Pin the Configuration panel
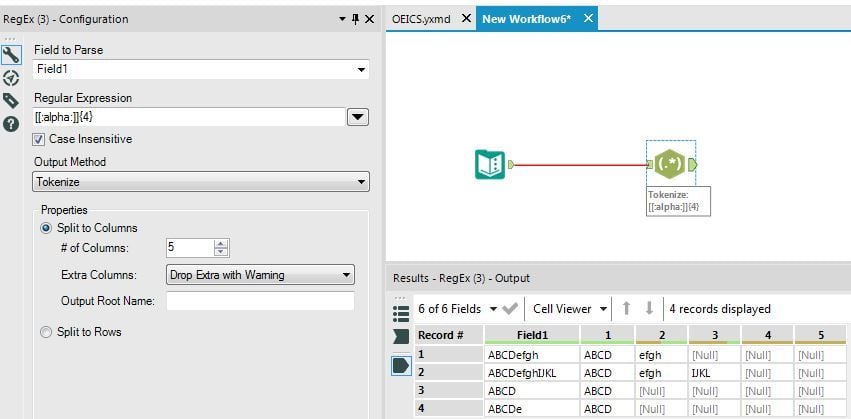This screenshot has width=851, height=419. (355, 19)
